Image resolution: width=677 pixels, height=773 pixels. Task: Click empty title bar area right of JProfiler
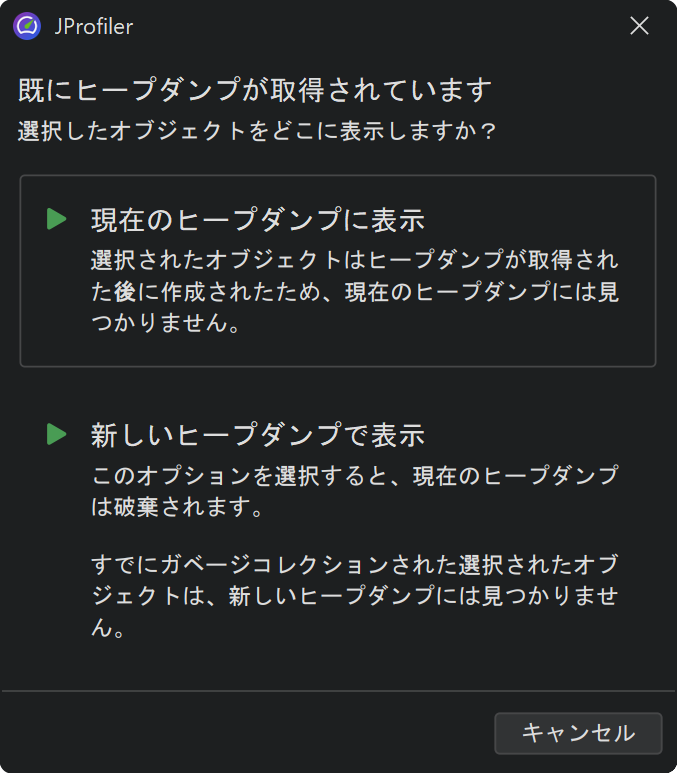pos(380,27)
